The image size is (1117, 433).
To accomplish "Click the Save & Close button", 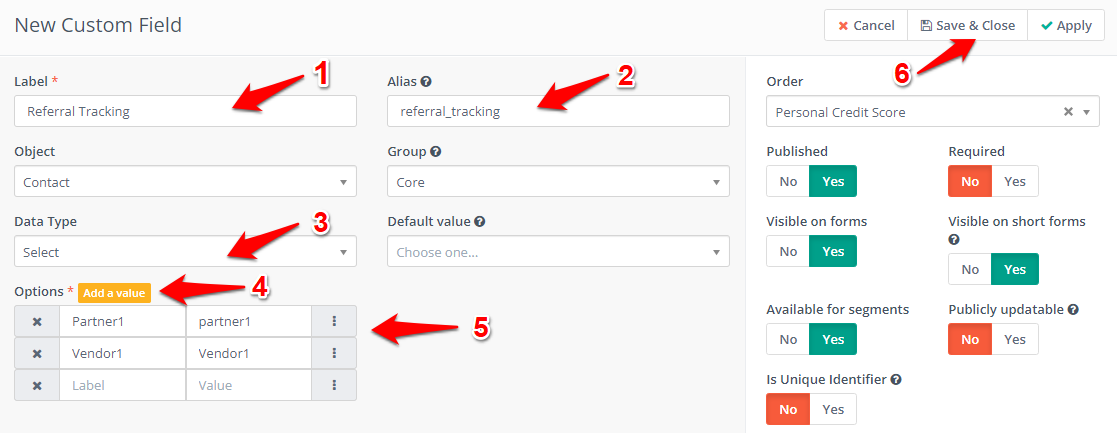I will pyautogui.click(x=967, y=26).
